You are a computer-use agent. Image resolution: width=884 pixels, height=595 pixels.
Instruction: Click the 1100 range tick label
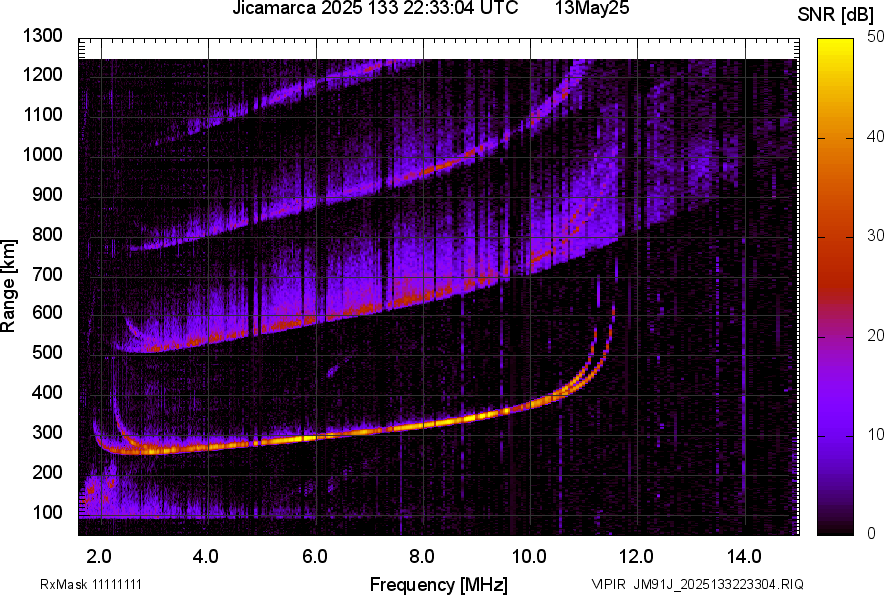42,114
